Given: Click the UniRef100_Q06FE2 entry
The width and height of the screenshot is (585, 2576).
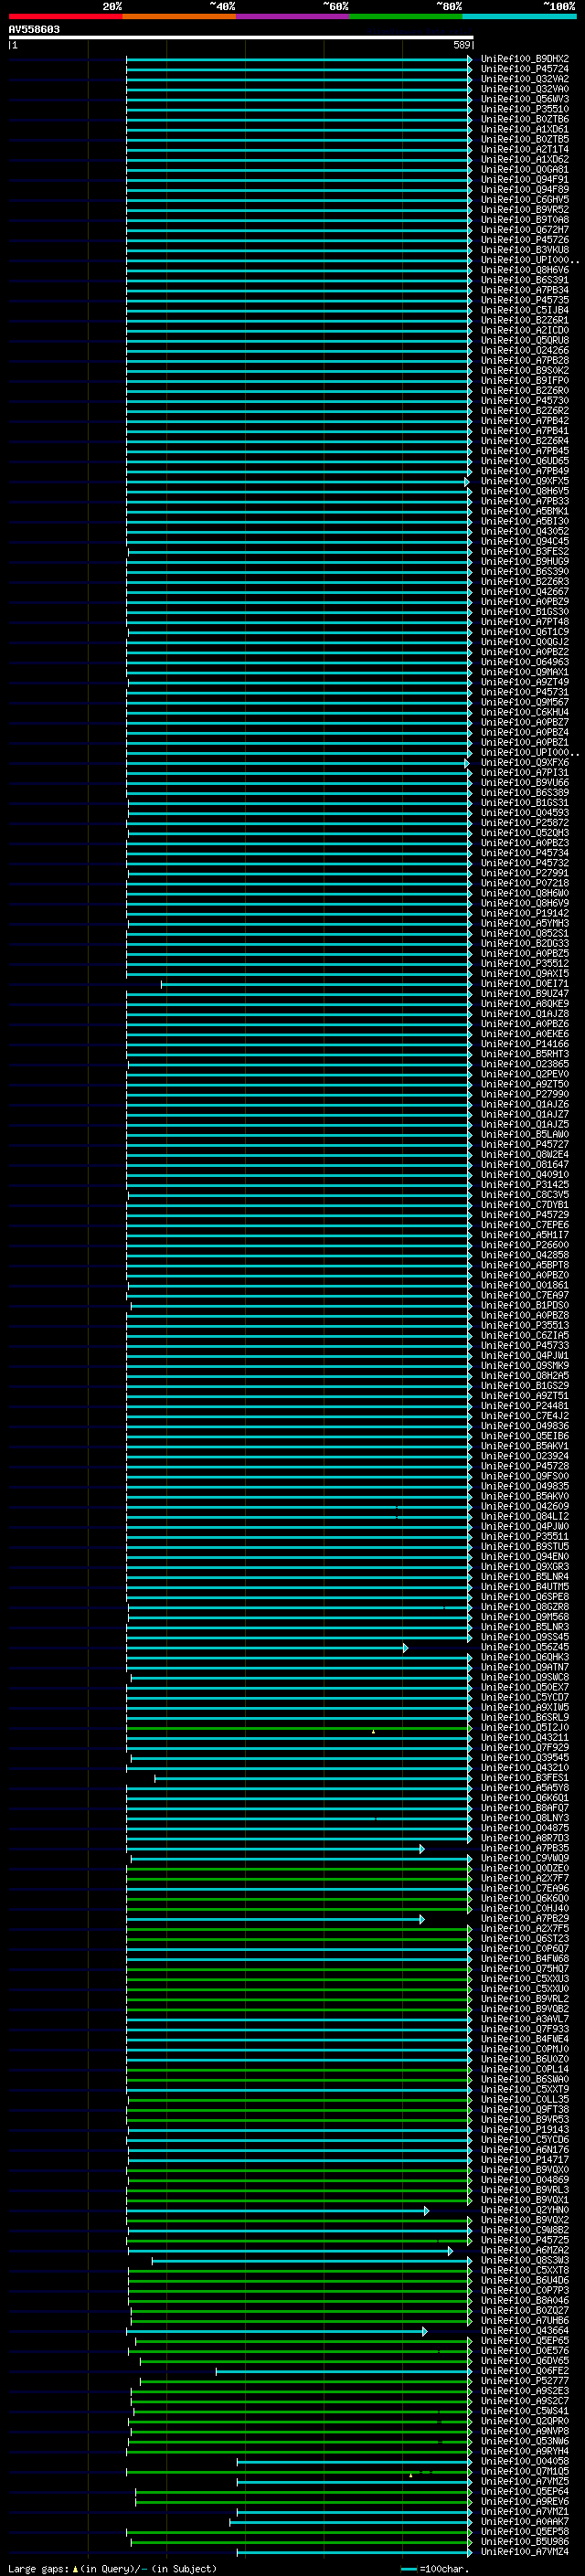Looking at the screenshot, I should coord(525,2370).
